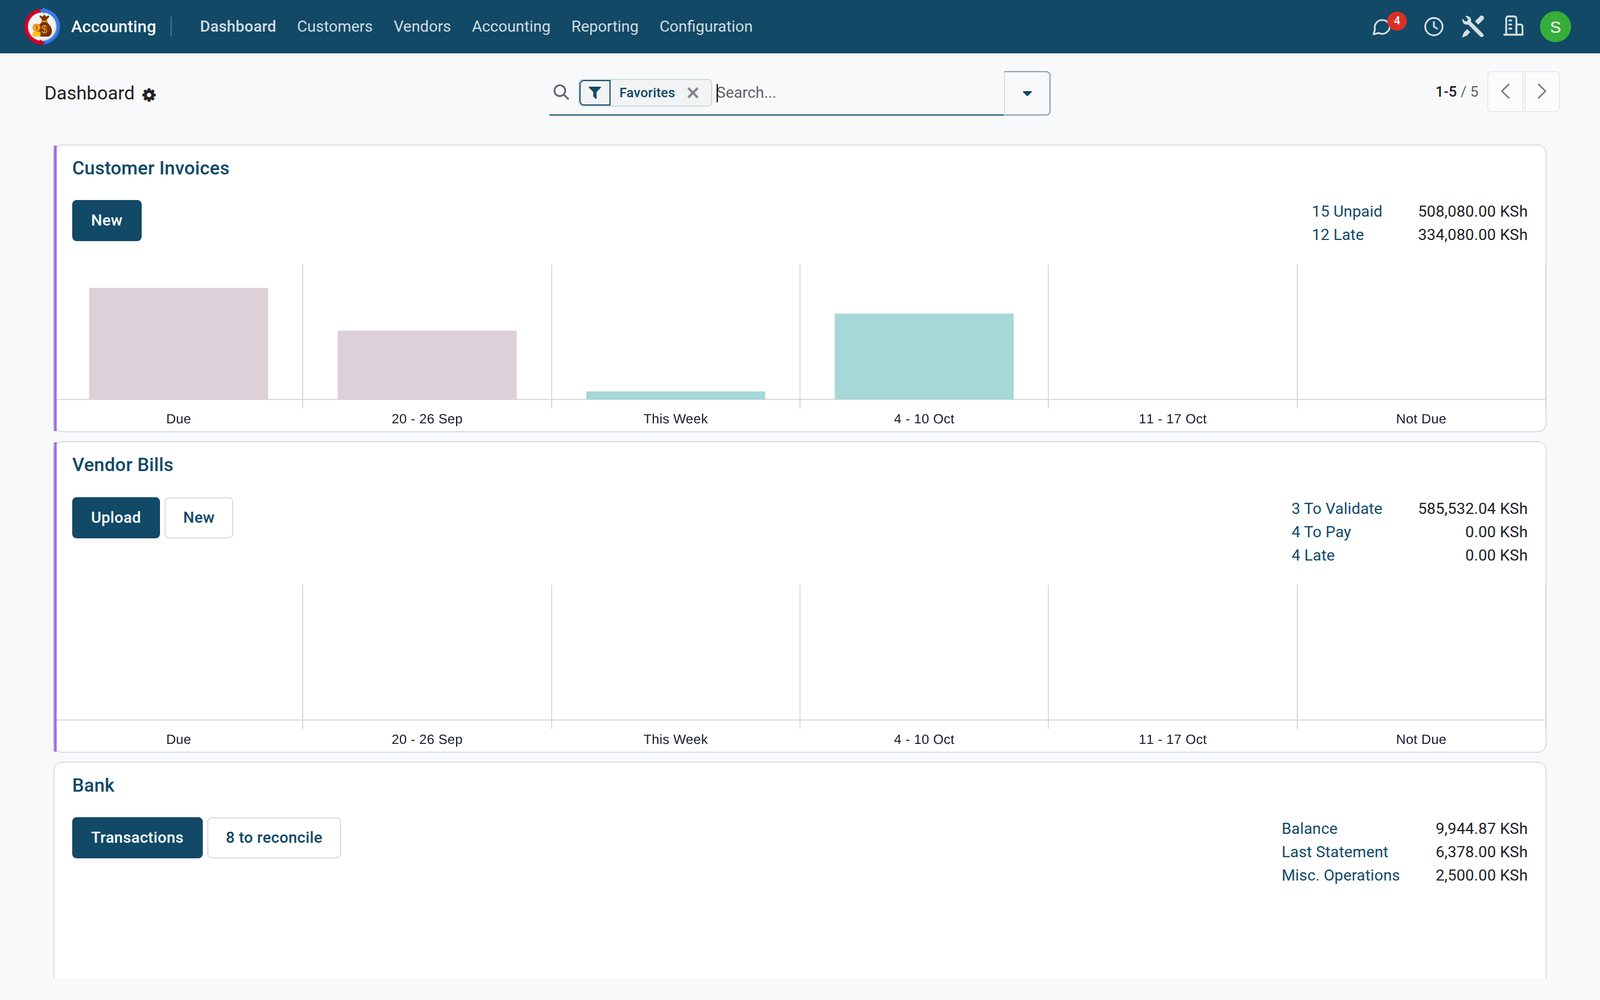Open the activities clock icon

1433,27
